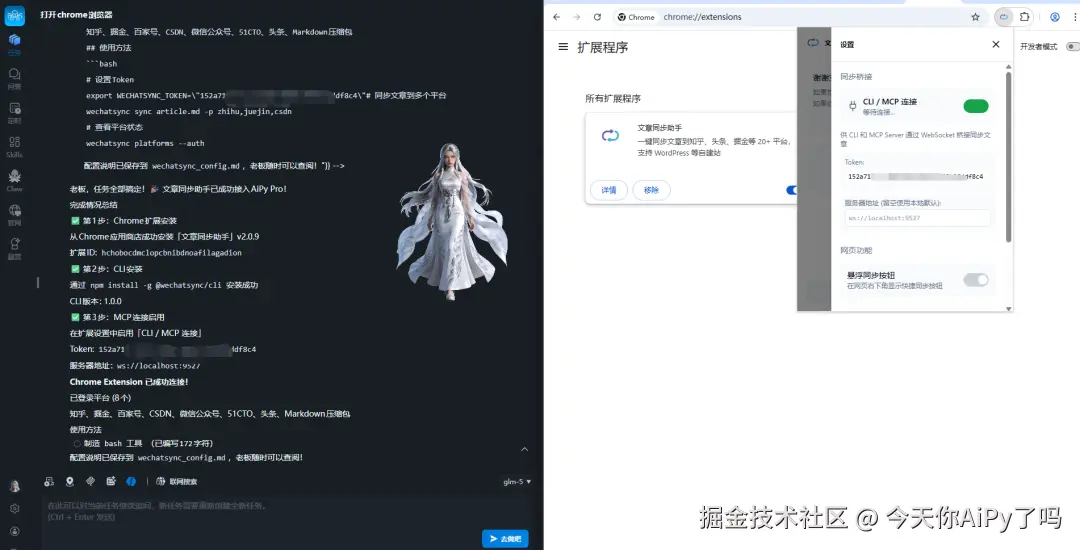1080x550 pixels.
Task: Open the extensions page hamburger menu
Action: (x=563, y=47)
